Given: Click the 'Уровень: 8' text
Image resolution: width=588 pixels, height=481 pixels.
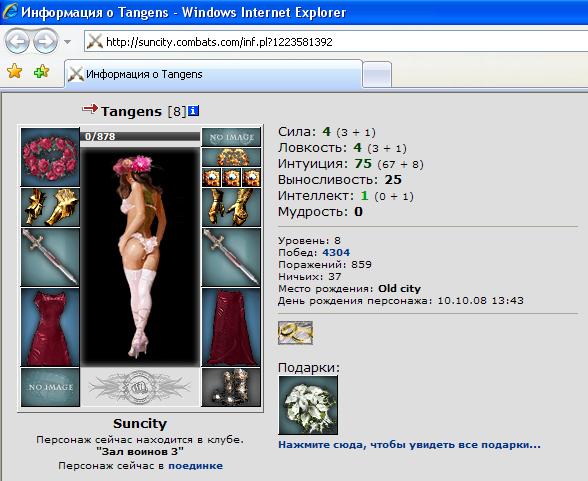Looking at the screenshot, I should [309, 241].
